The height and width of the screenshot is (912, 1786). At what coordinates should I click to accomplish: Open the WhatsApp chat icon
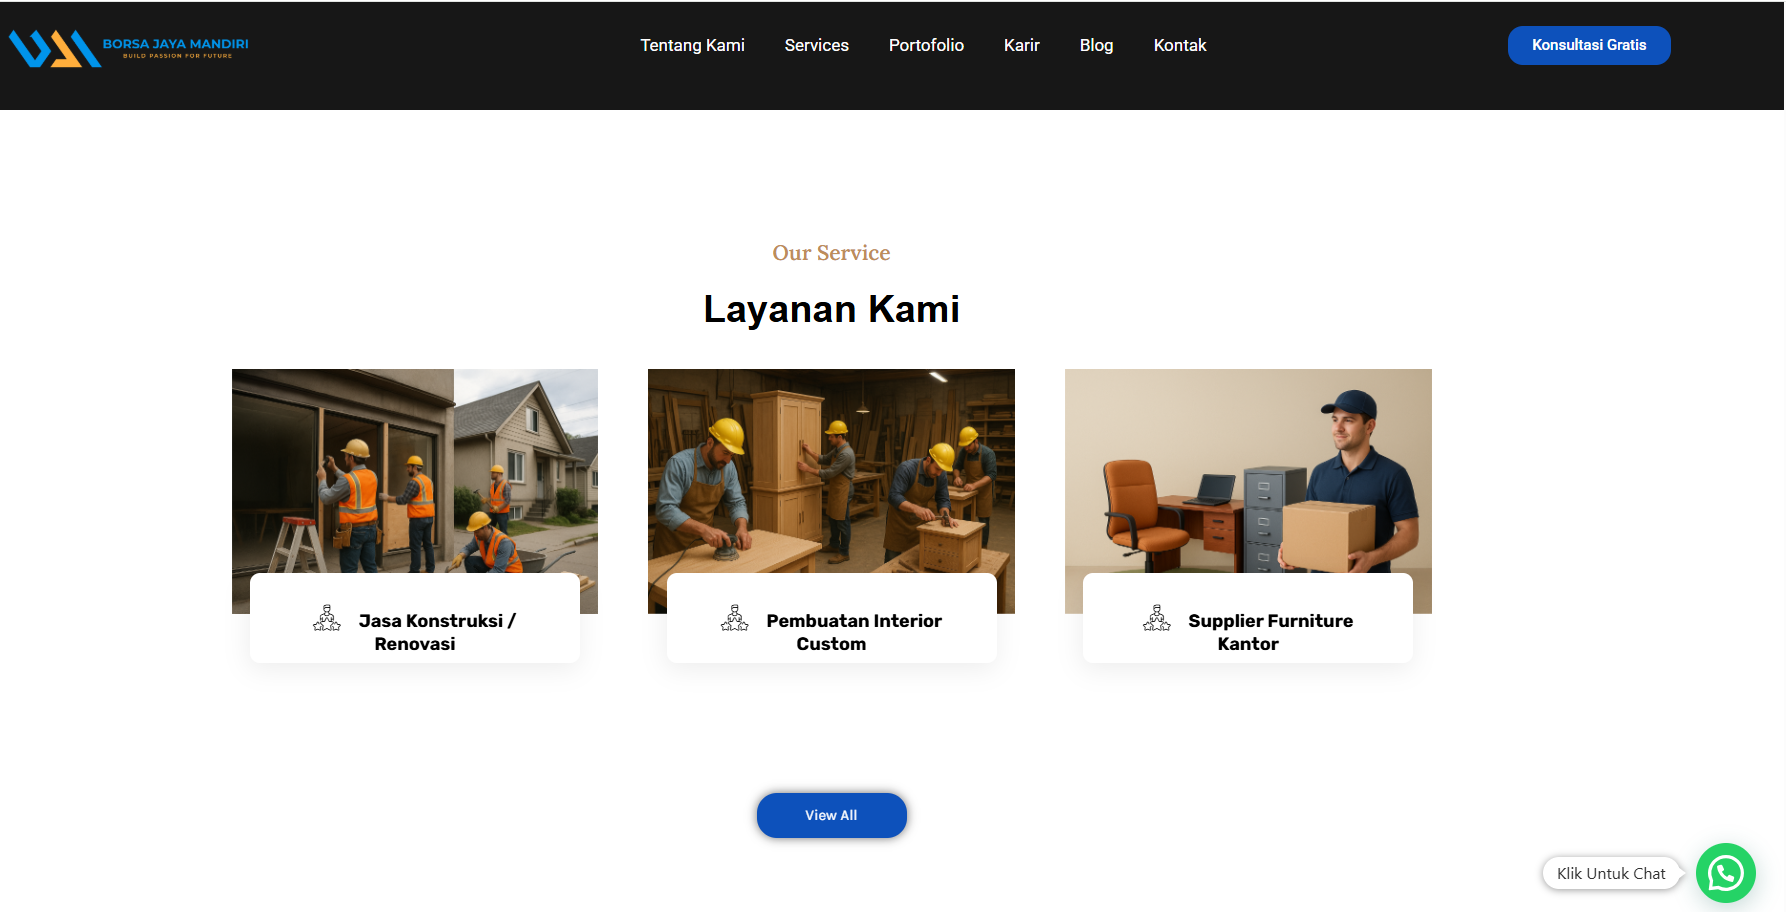[1725, 873]
